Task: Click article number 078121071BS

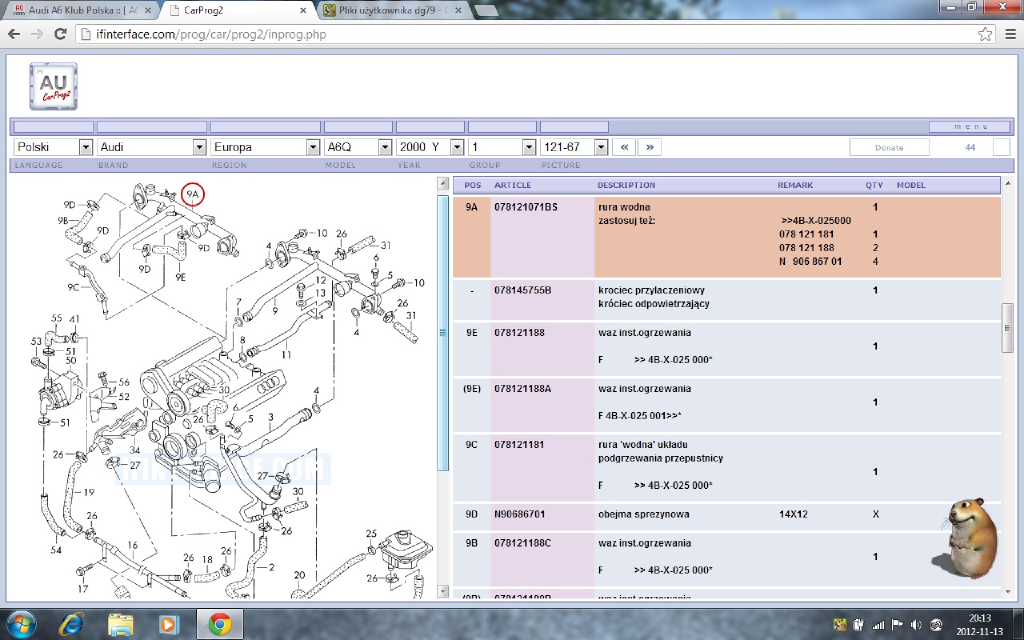Action: [526, 207]
